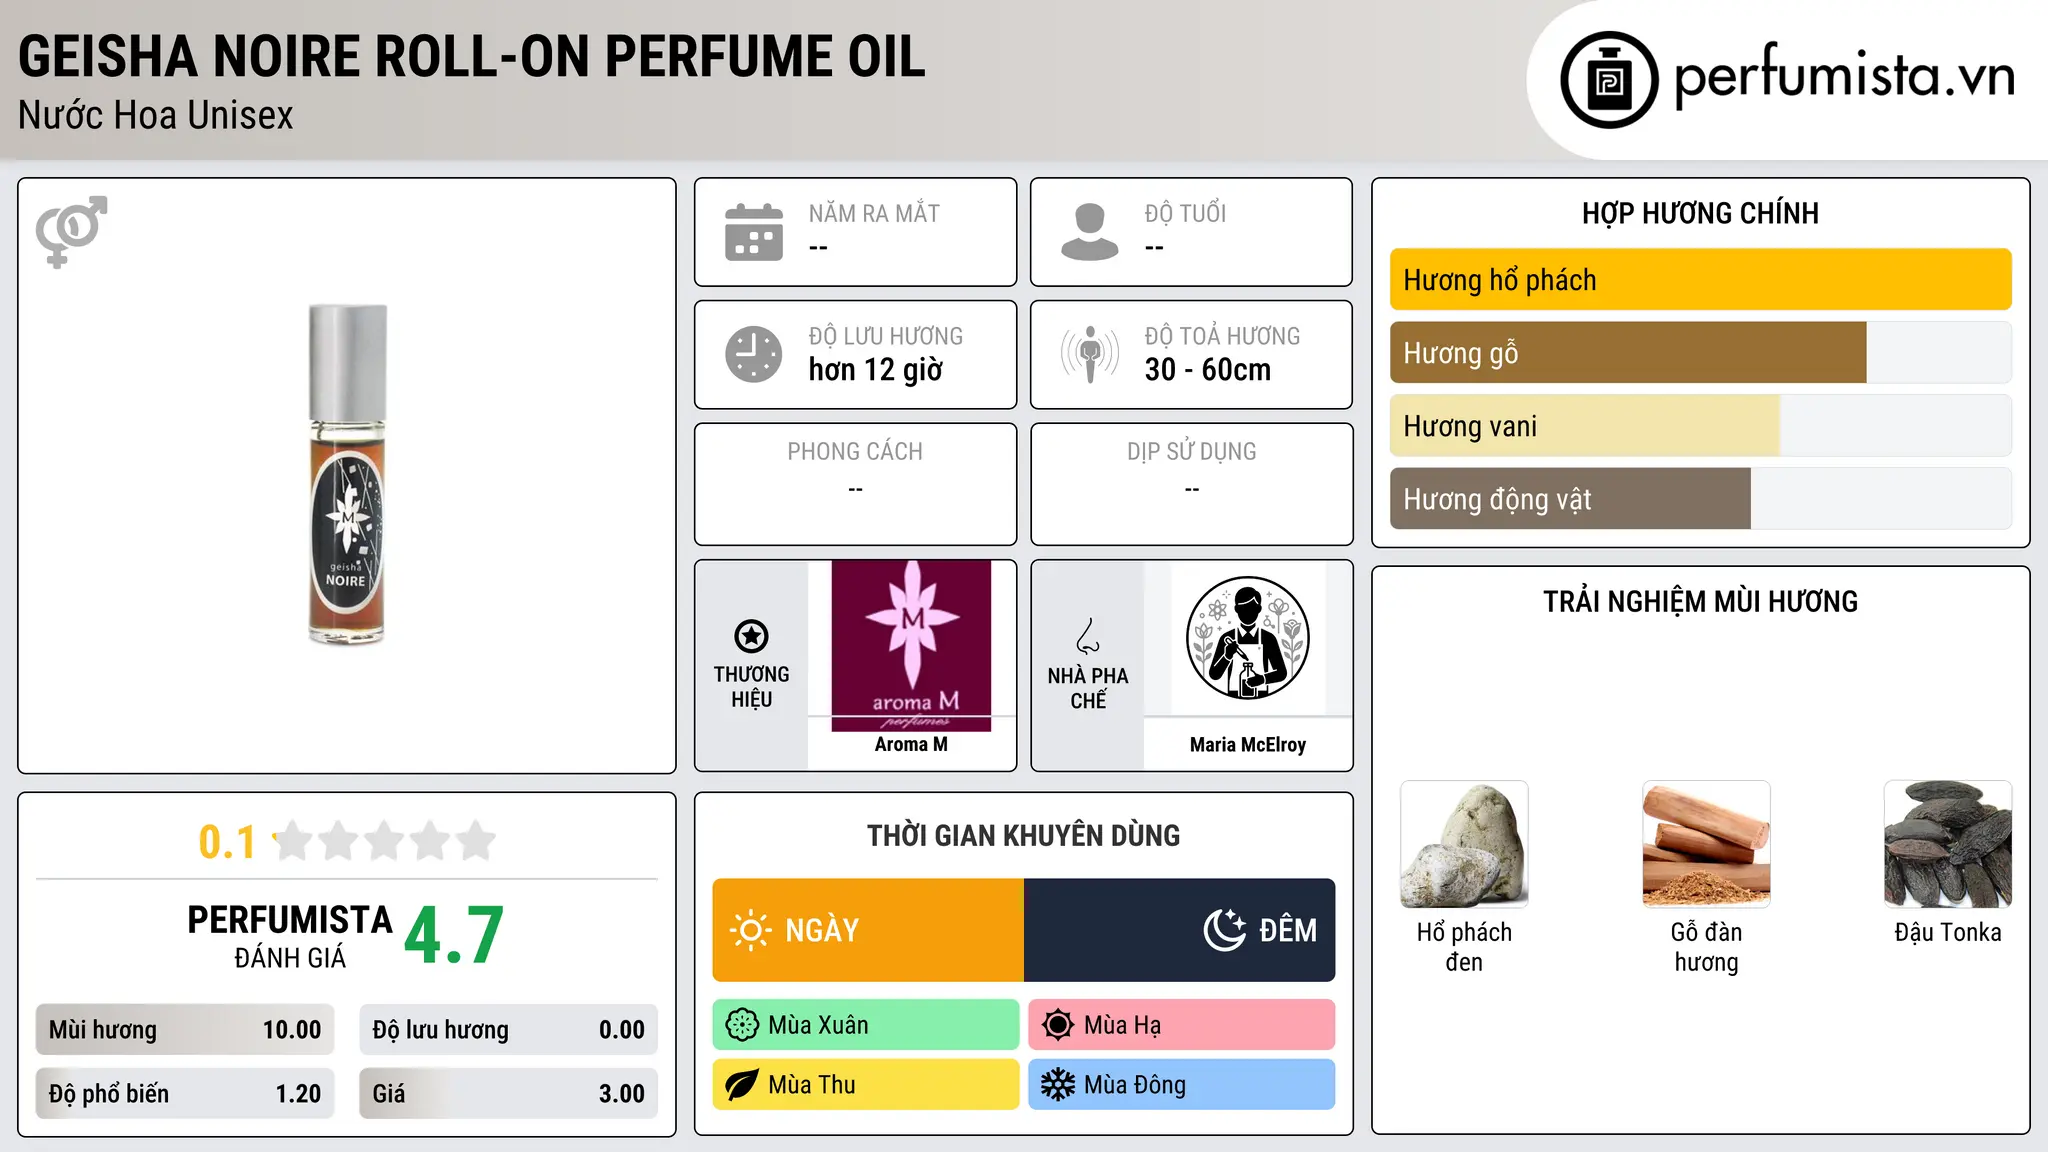This screenshot has height=1152, width=2048.
Task: Click the snowflake icon for Mùa Đông
Action: click(x=1058, y=1085)
